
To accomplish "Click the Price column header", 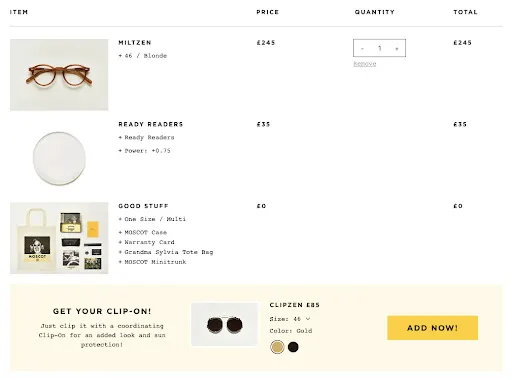I will (268, 12).
